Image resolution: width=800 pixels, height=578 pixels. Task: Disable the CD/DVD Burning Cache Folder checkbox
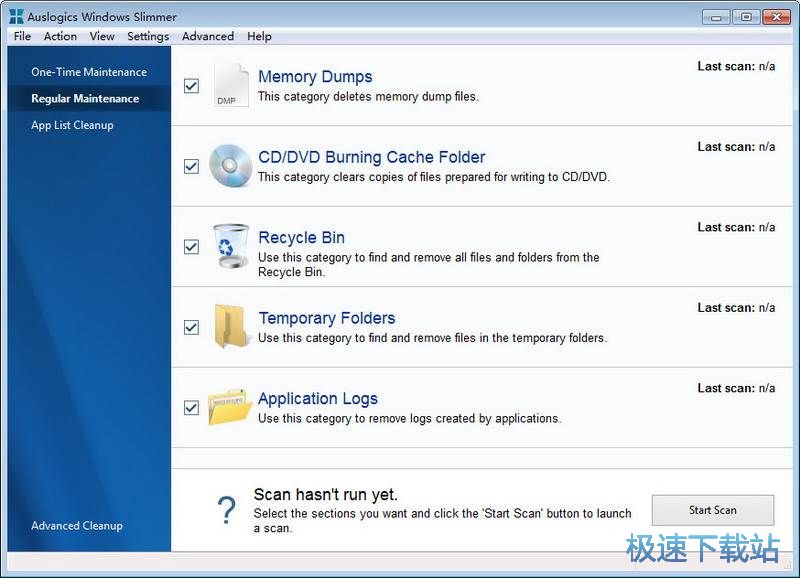pos(191,167)
